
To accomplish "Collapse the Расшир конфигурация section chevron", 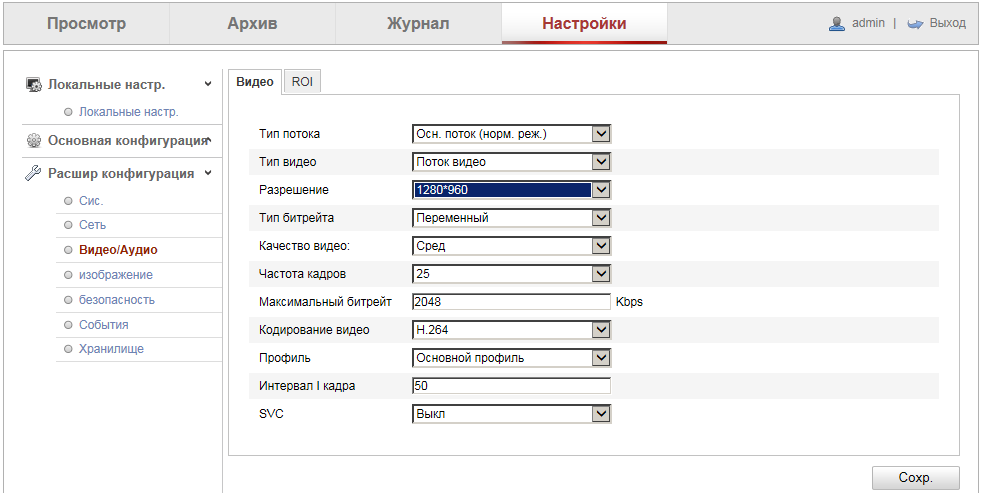I will click(x=208, y=173).
